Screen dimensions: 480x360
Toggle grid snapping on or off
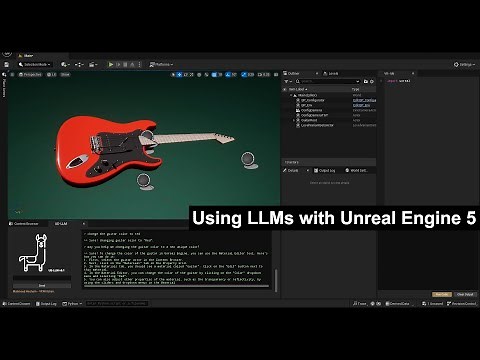click(x=214, y=74)
